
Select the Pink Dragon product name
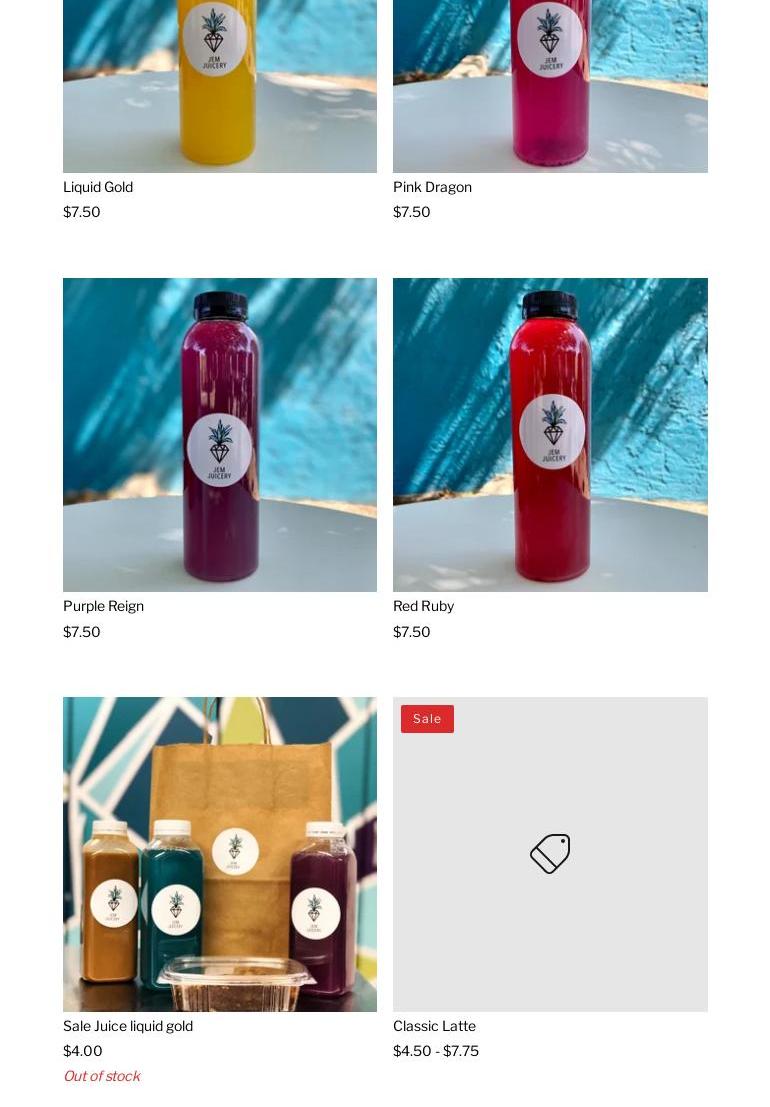(x=433, y=187)
